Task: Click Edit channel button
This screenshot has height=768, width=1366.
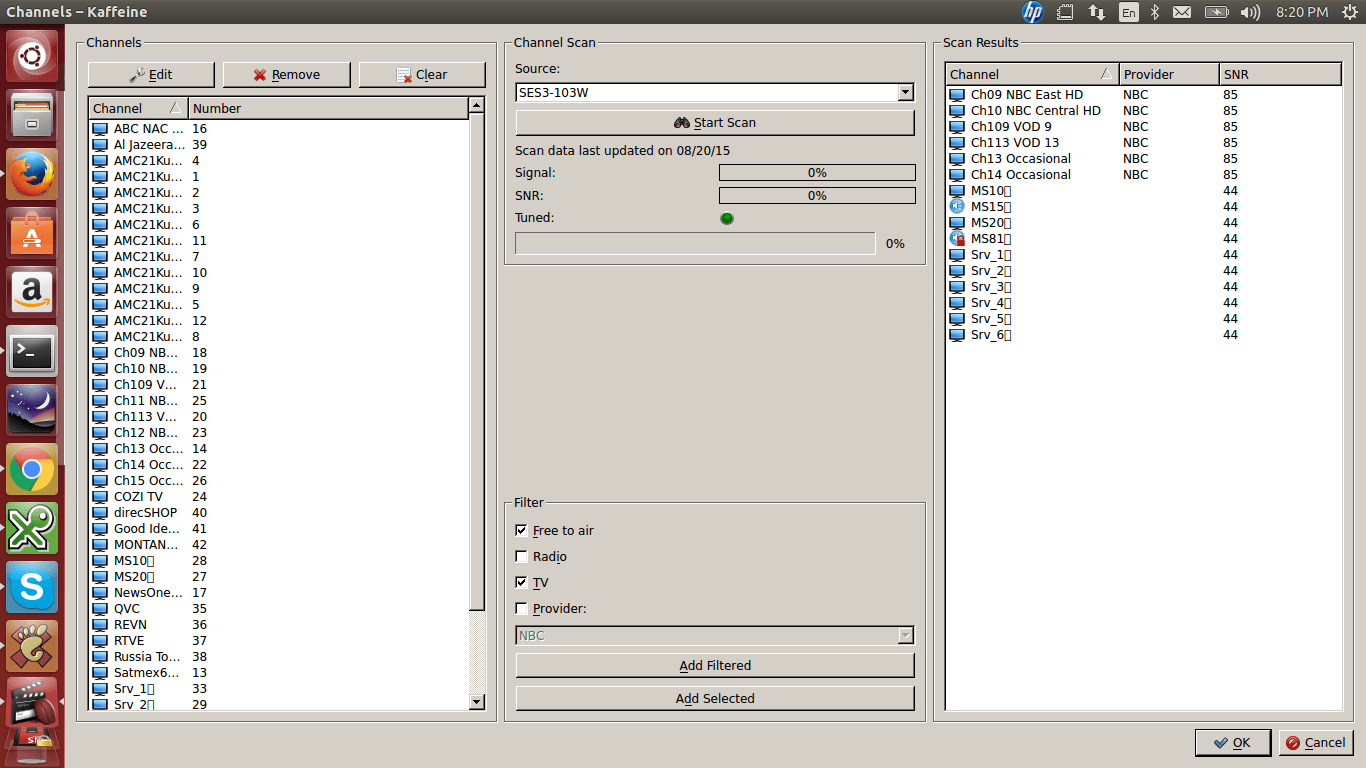Action: coord(151,74)
